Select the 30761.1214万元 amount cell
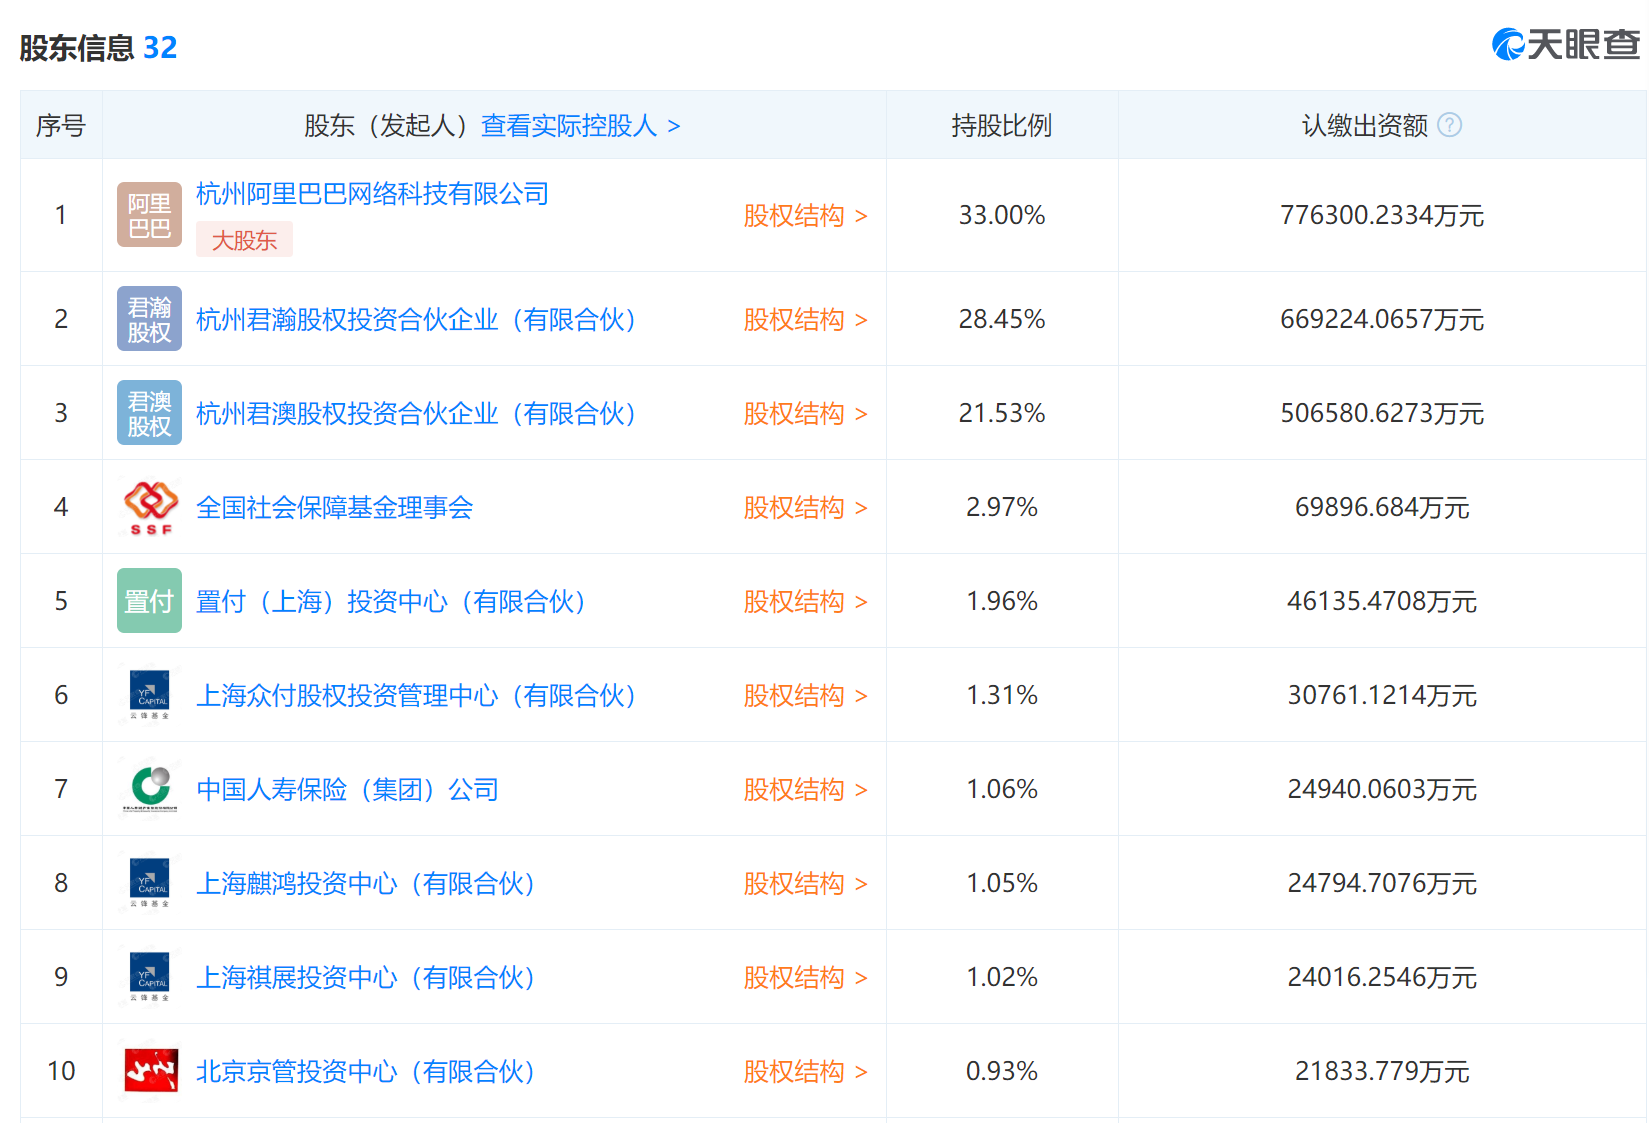This screenshot has height=1123, width=1649. (1382, 696)
